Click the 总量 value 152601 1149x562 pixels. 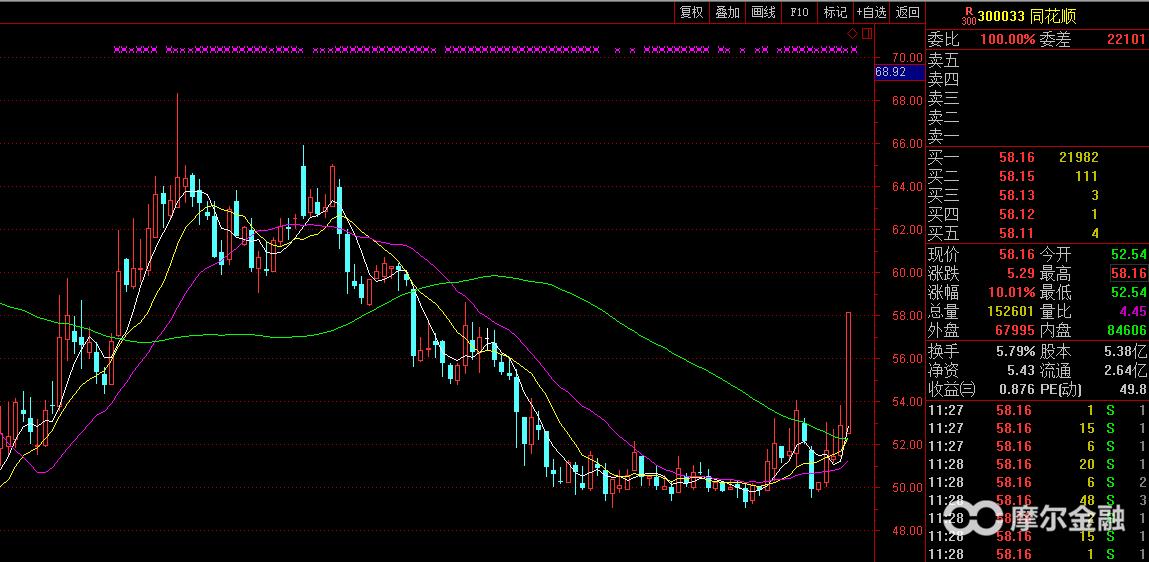pyautogui.click(x=1012, y=311)
